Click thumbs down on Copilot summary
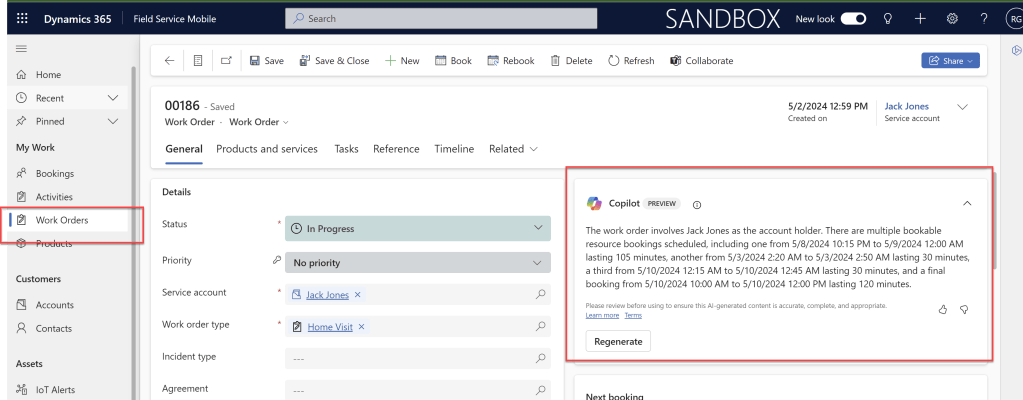 tap(964, 310)
